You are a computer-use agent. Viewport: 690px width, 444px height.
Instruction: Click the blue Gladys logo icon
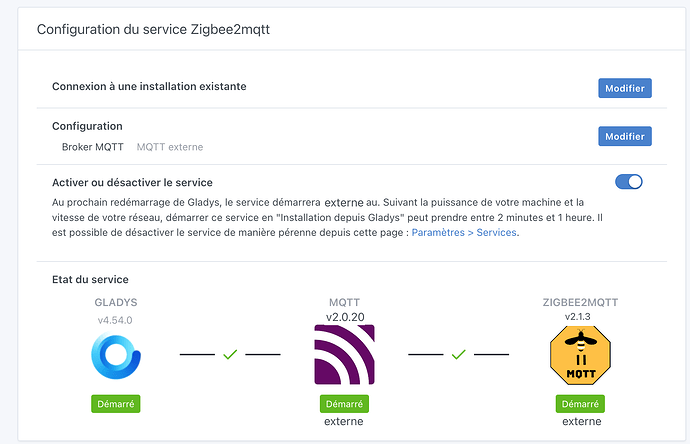click(x=115, y=354)
